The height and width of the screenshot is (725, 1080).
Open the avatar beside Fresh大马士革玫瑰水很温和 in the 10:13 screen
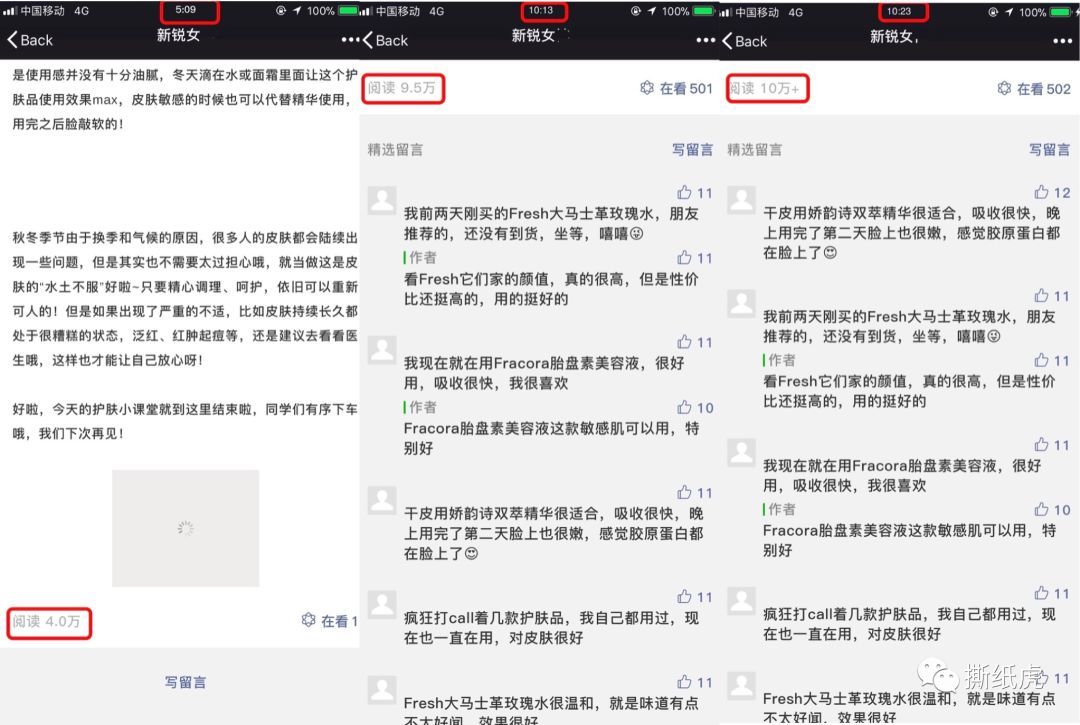382,689
